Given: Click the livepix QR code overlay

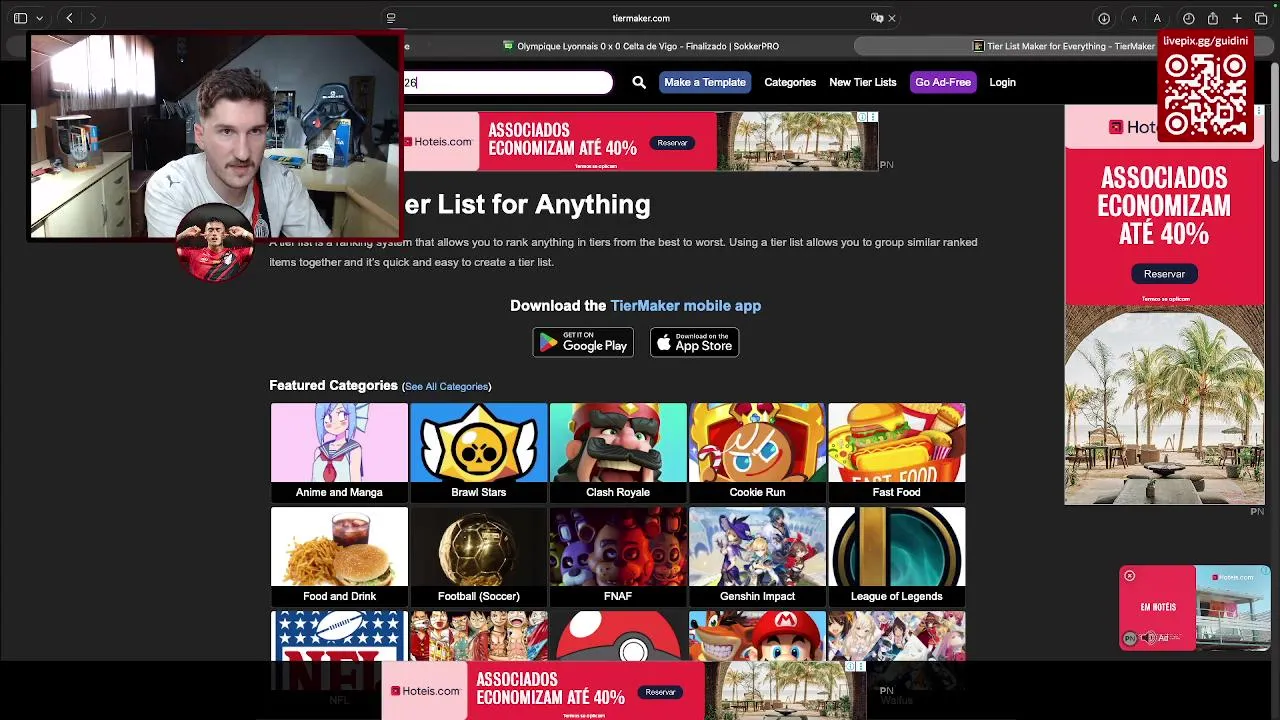Looking at the screenshot, I should click(1205, 96).
